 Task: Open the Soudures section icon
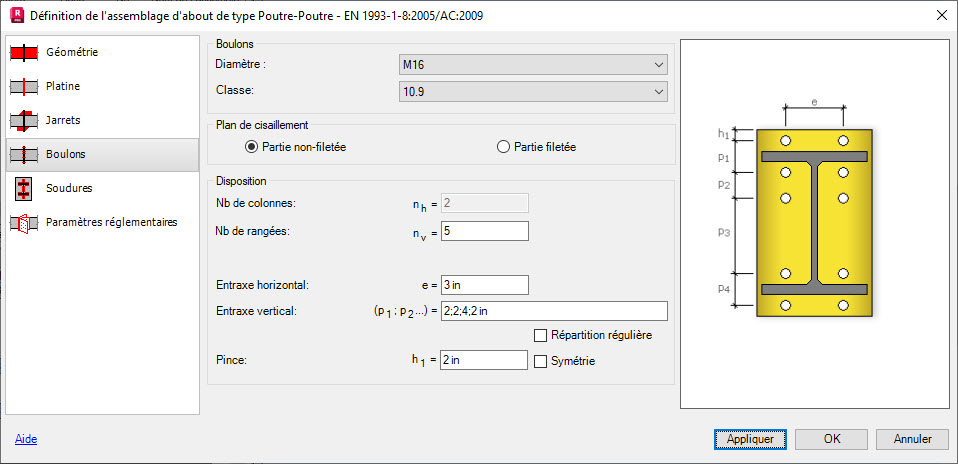24,188
